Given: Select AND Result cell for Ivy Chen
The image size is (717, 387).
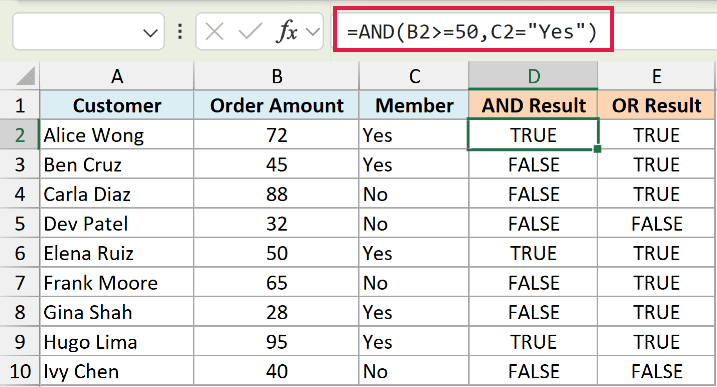Looking at the screenshot, I should click(533, 371).
